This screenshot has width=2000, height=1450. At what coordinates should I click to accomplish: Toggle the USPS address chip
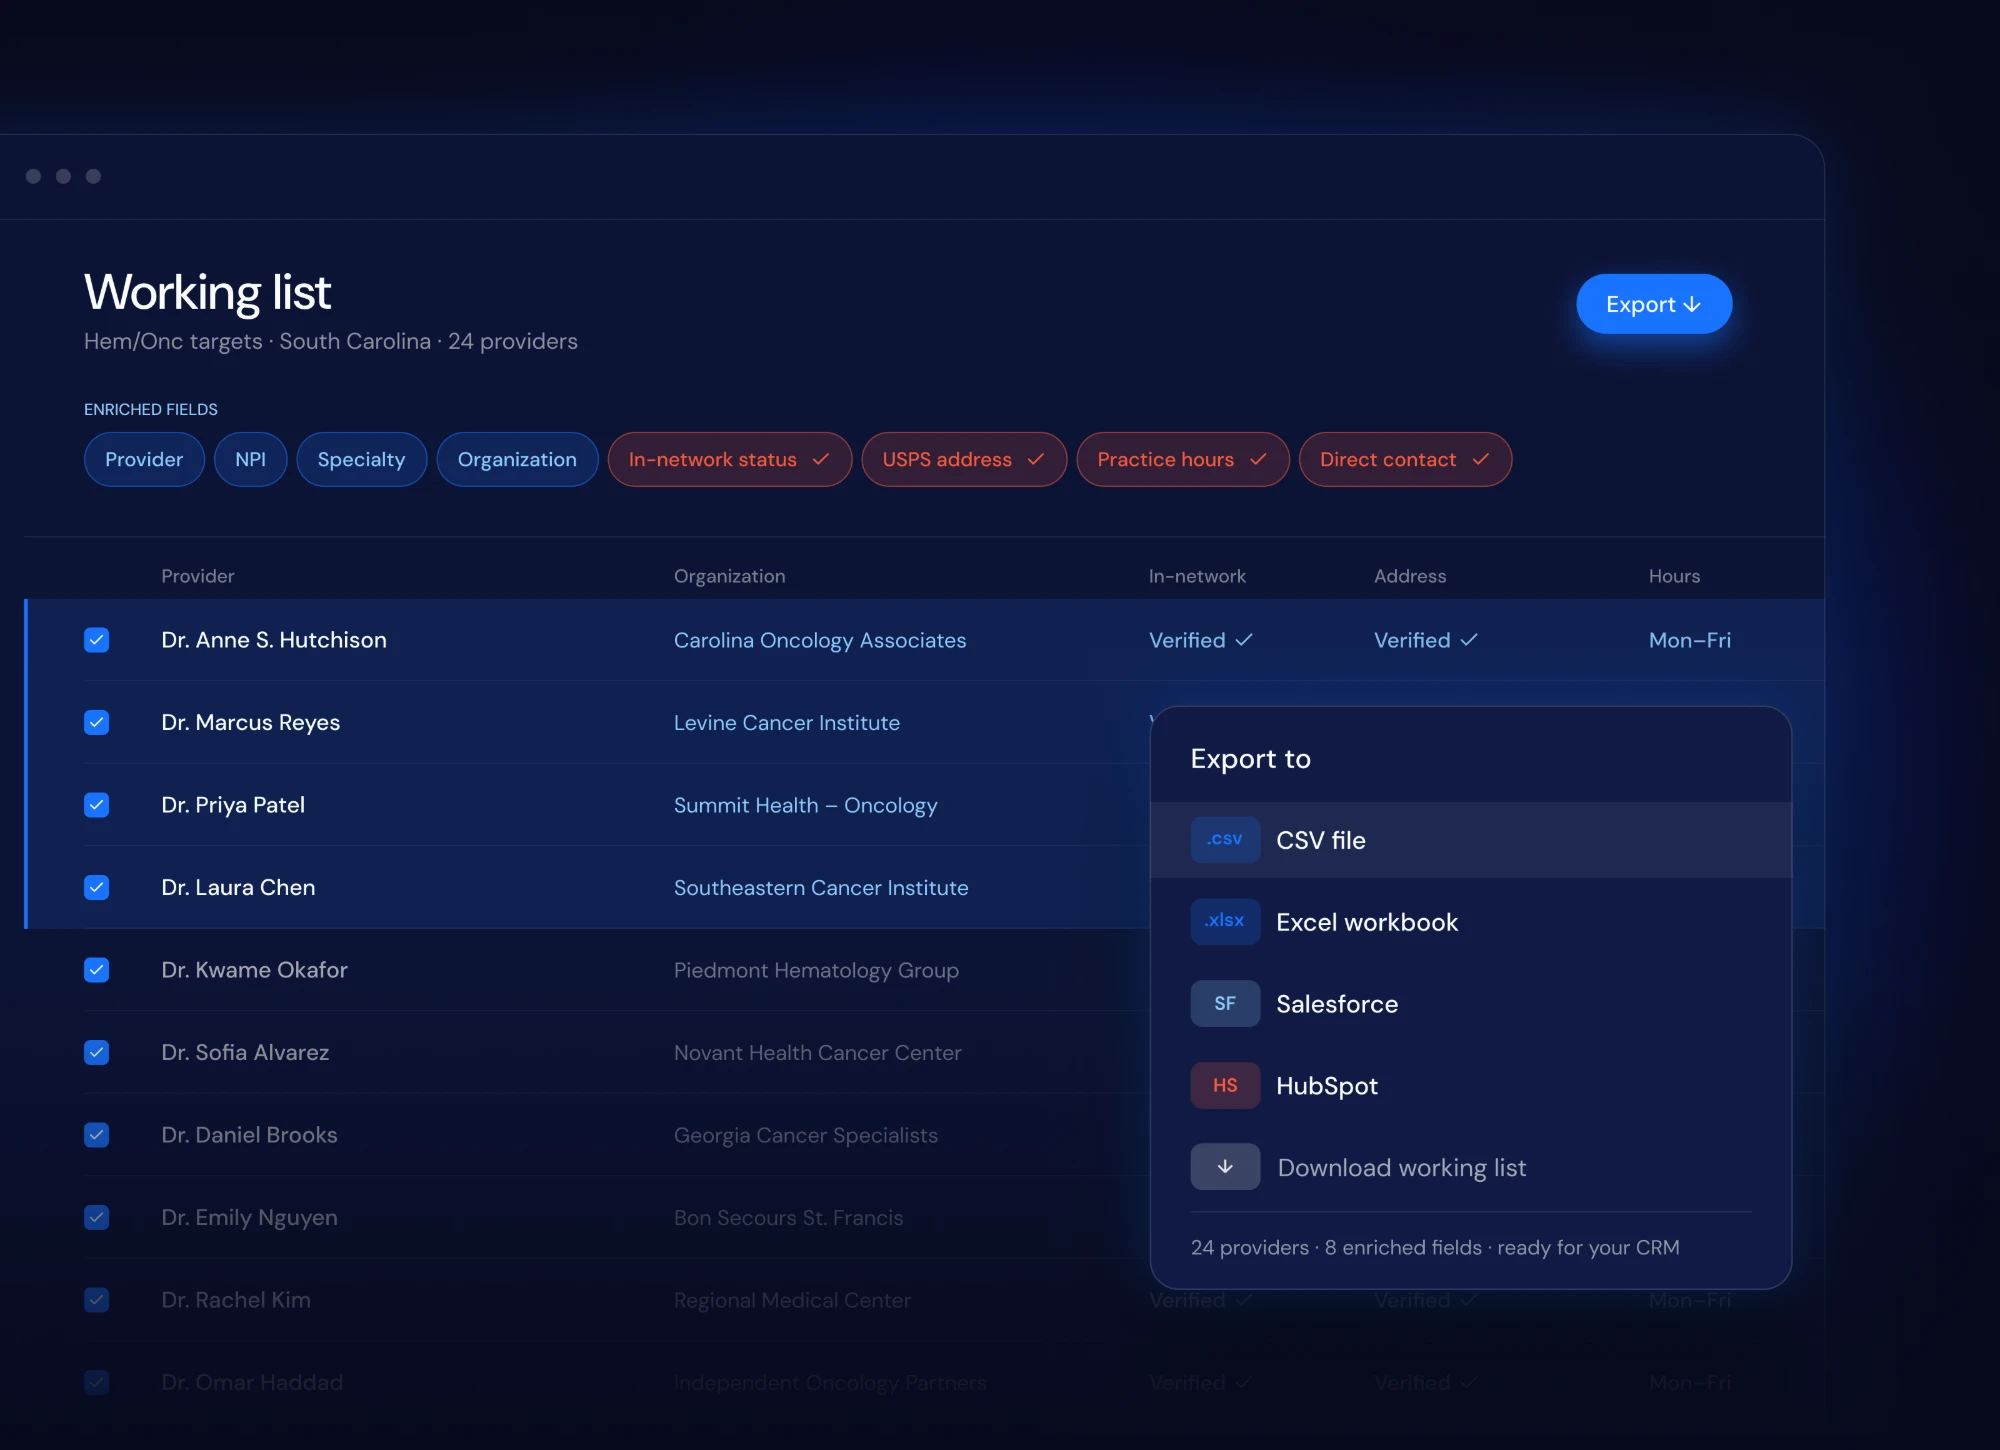pyautogui.click(x=964, y=459)
